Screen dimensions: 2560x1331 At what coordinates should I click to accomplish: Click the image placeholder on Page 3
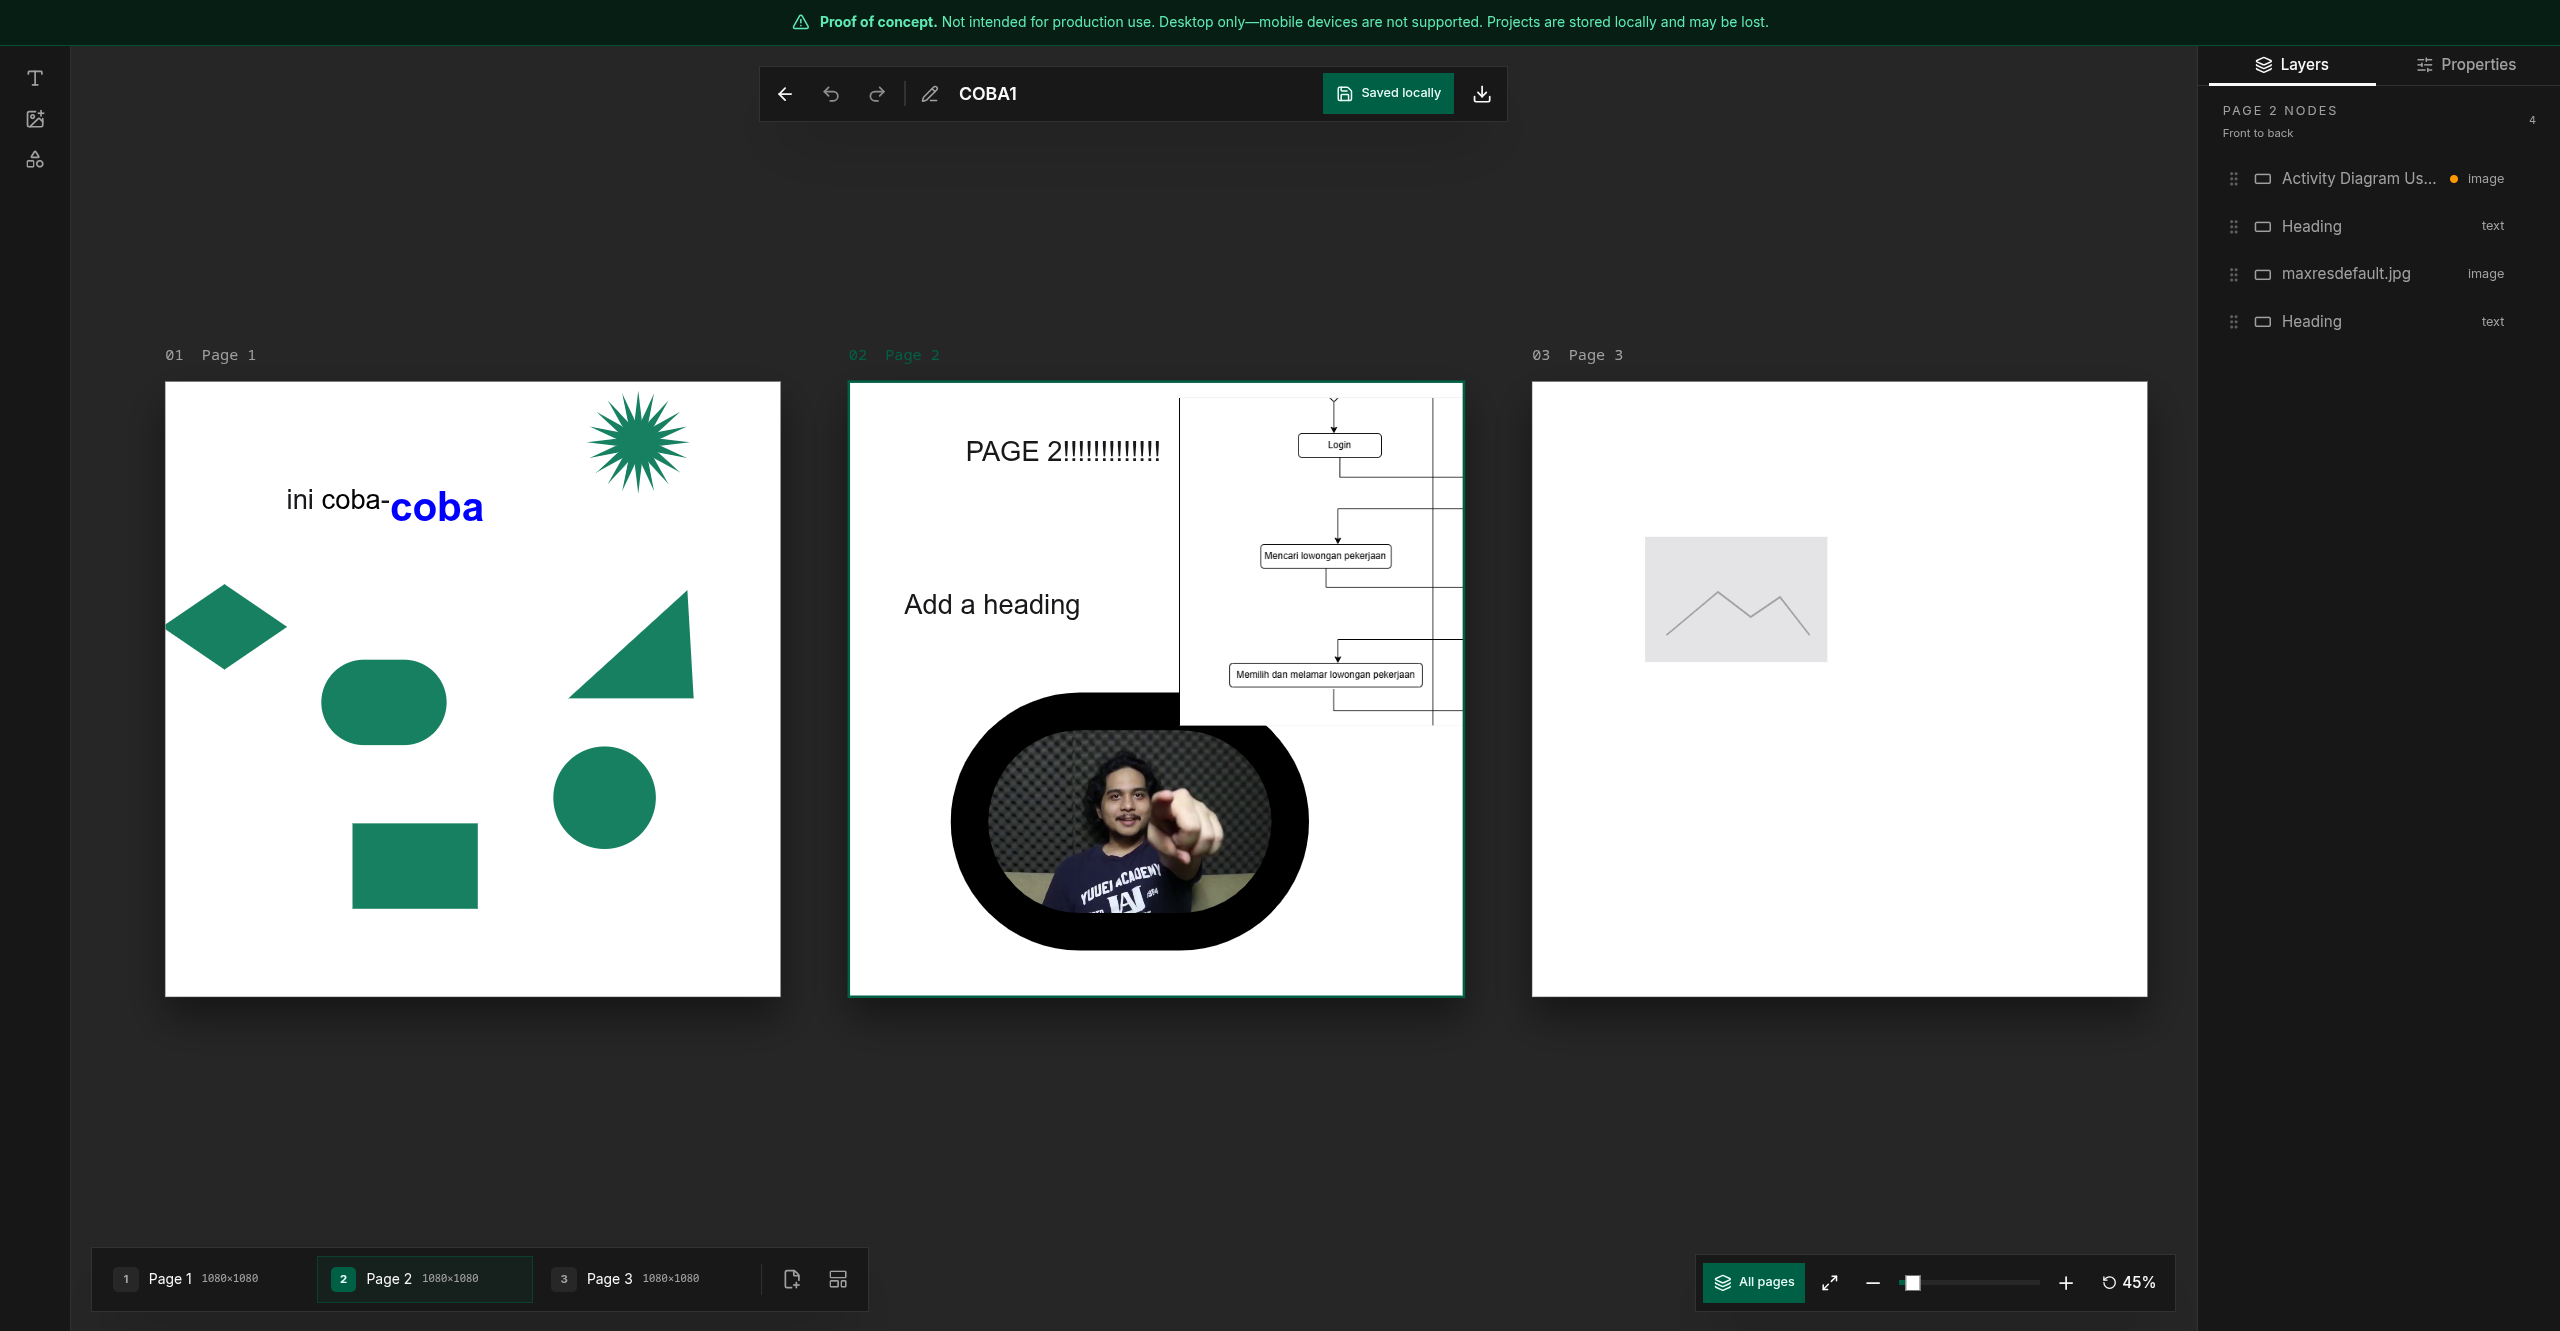pyautogui.click(x=1736, y=599)
